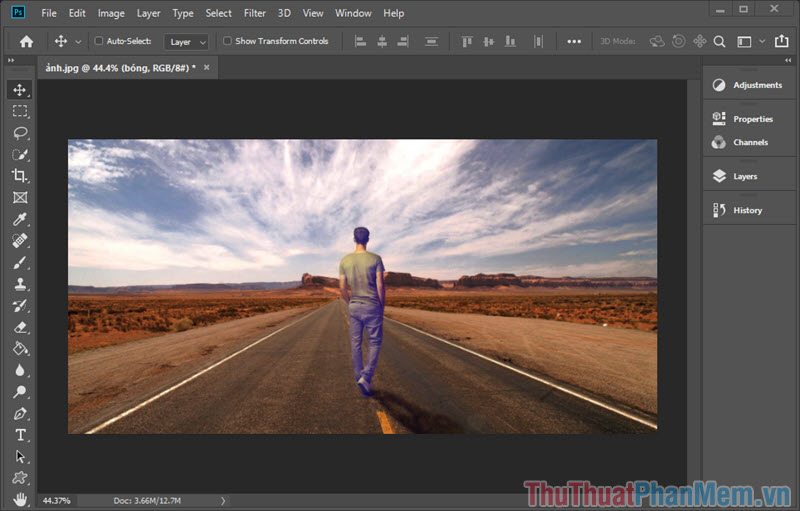Screen dimensions: 800x511
Task: Open the Help menu
Action: coord(393,13)
